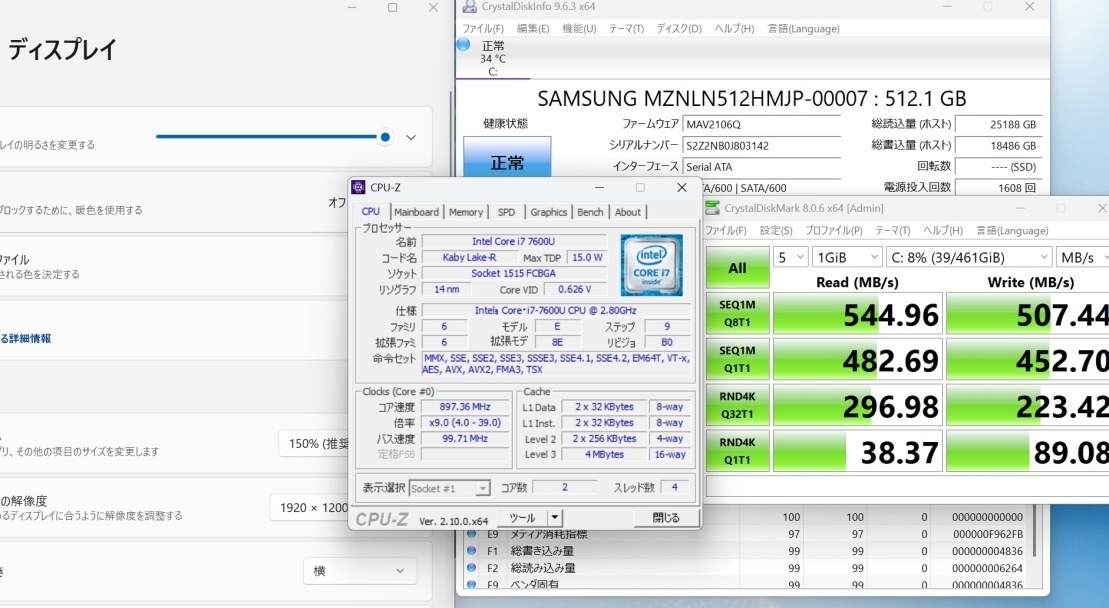Image resolution: width=1109 pixels, height=608 pixels.
Task: Click the 閉じる button in CPU-Z
Action: click(666, 518)
